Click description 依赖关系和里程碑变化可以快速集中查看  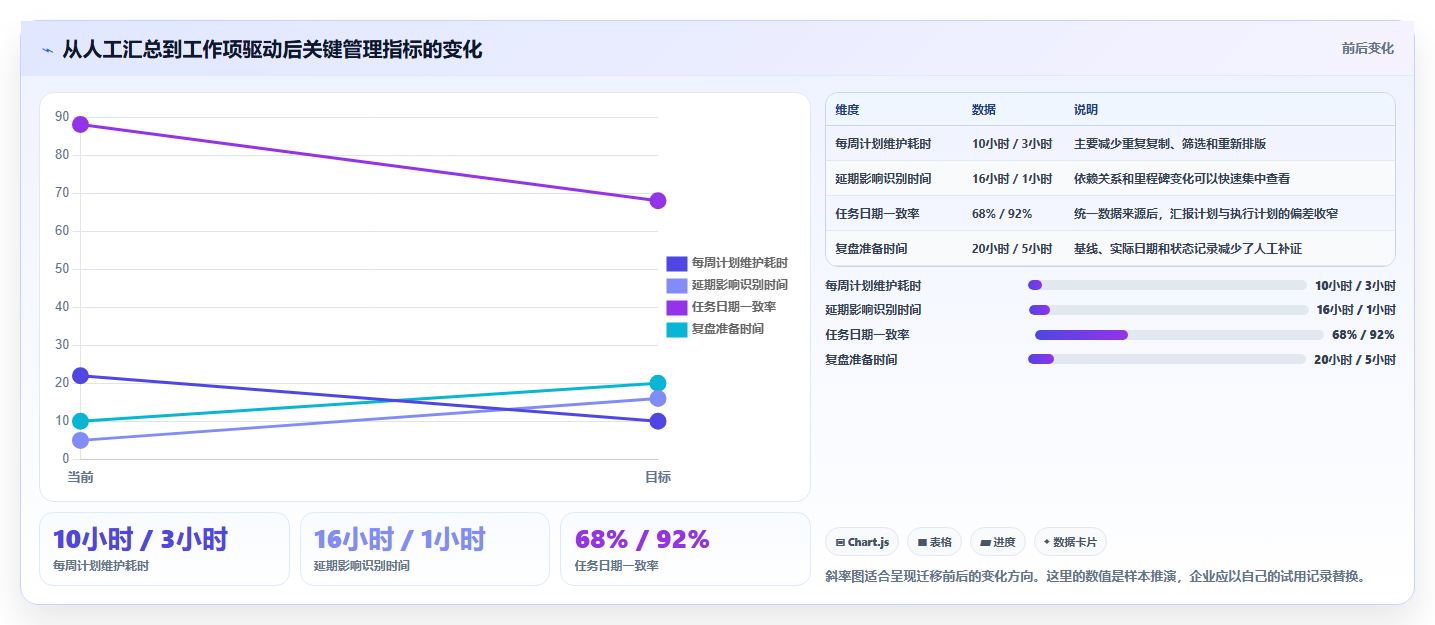pos(1182,179)
